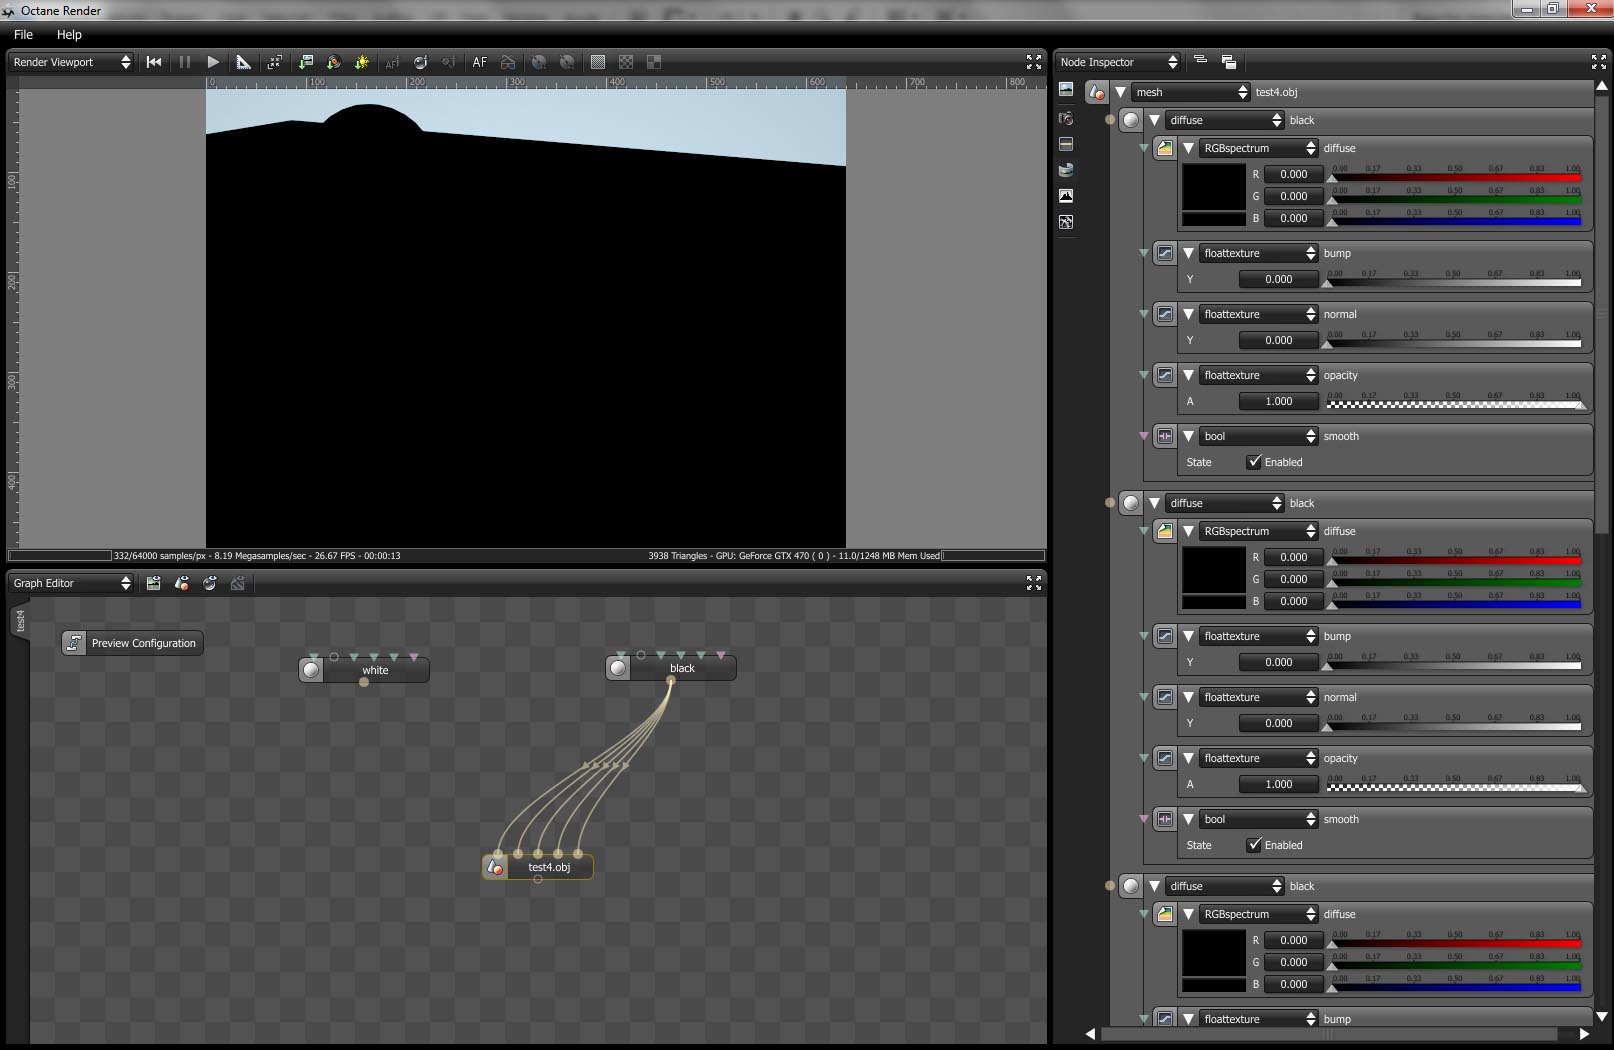
Task: Select the test4 vertical tab in Graph Editor
Action: 20,621
